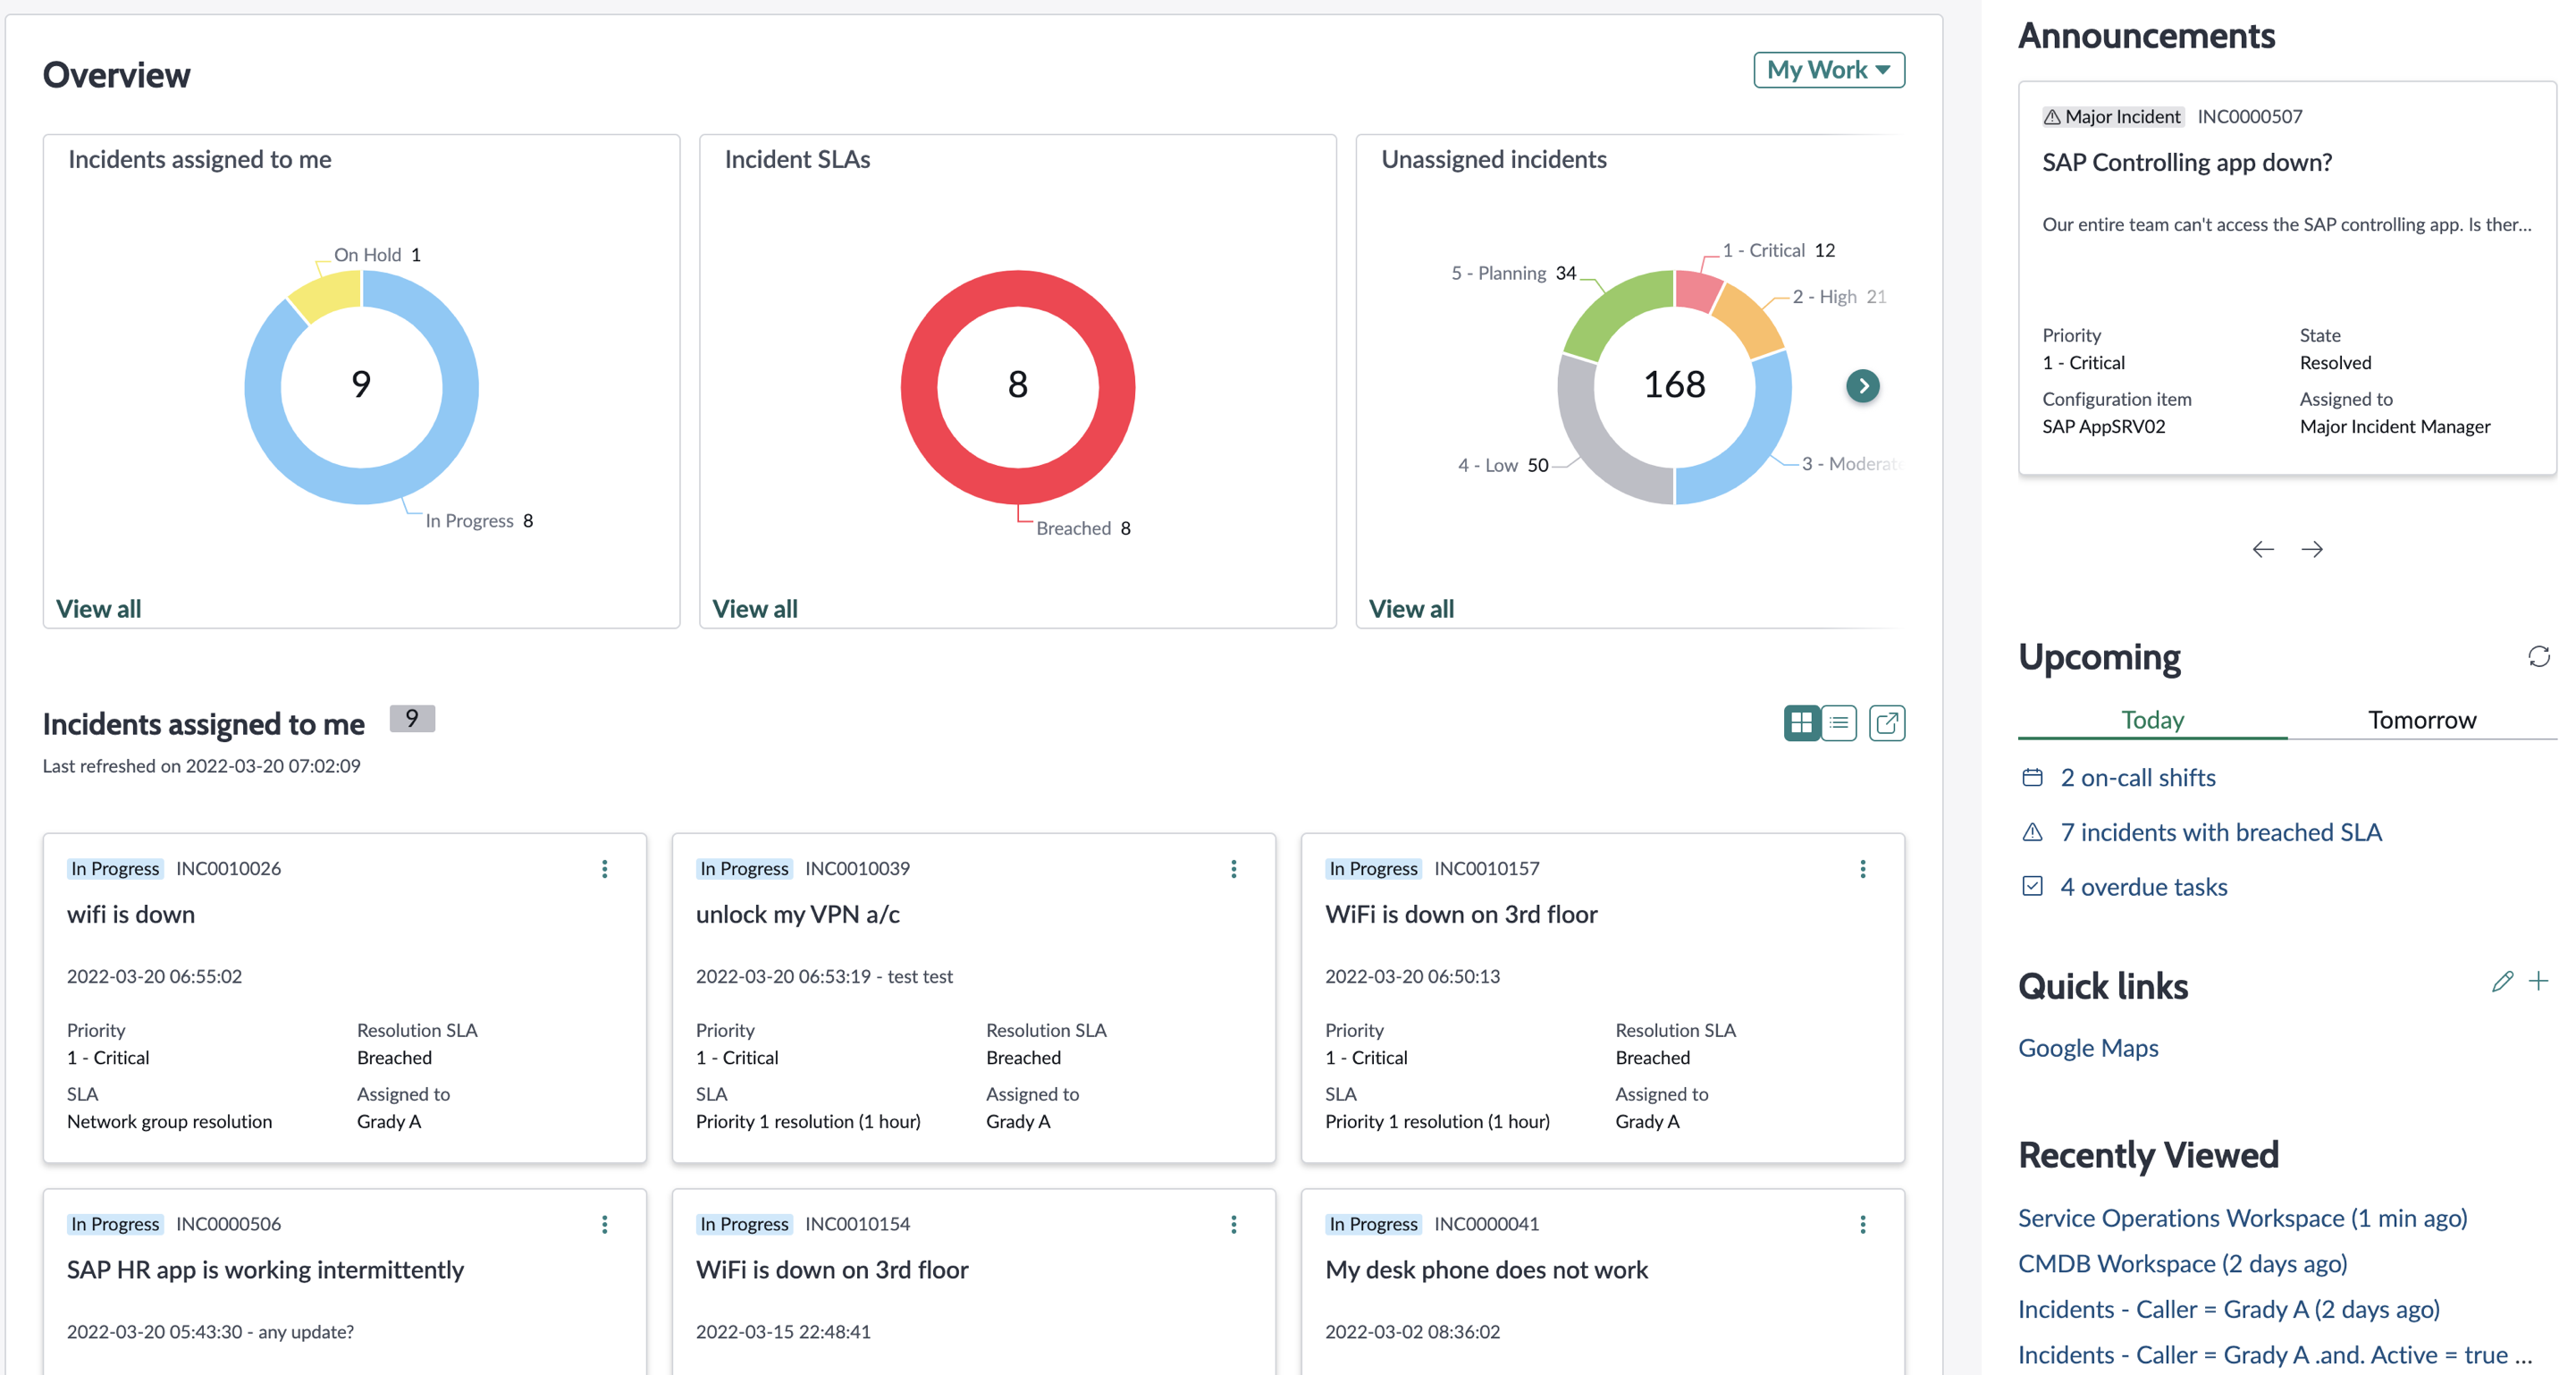Screen dimensions: 2576x1375
Task: Open 7 incidents with breached SLA
Action: pos(2221,832)
